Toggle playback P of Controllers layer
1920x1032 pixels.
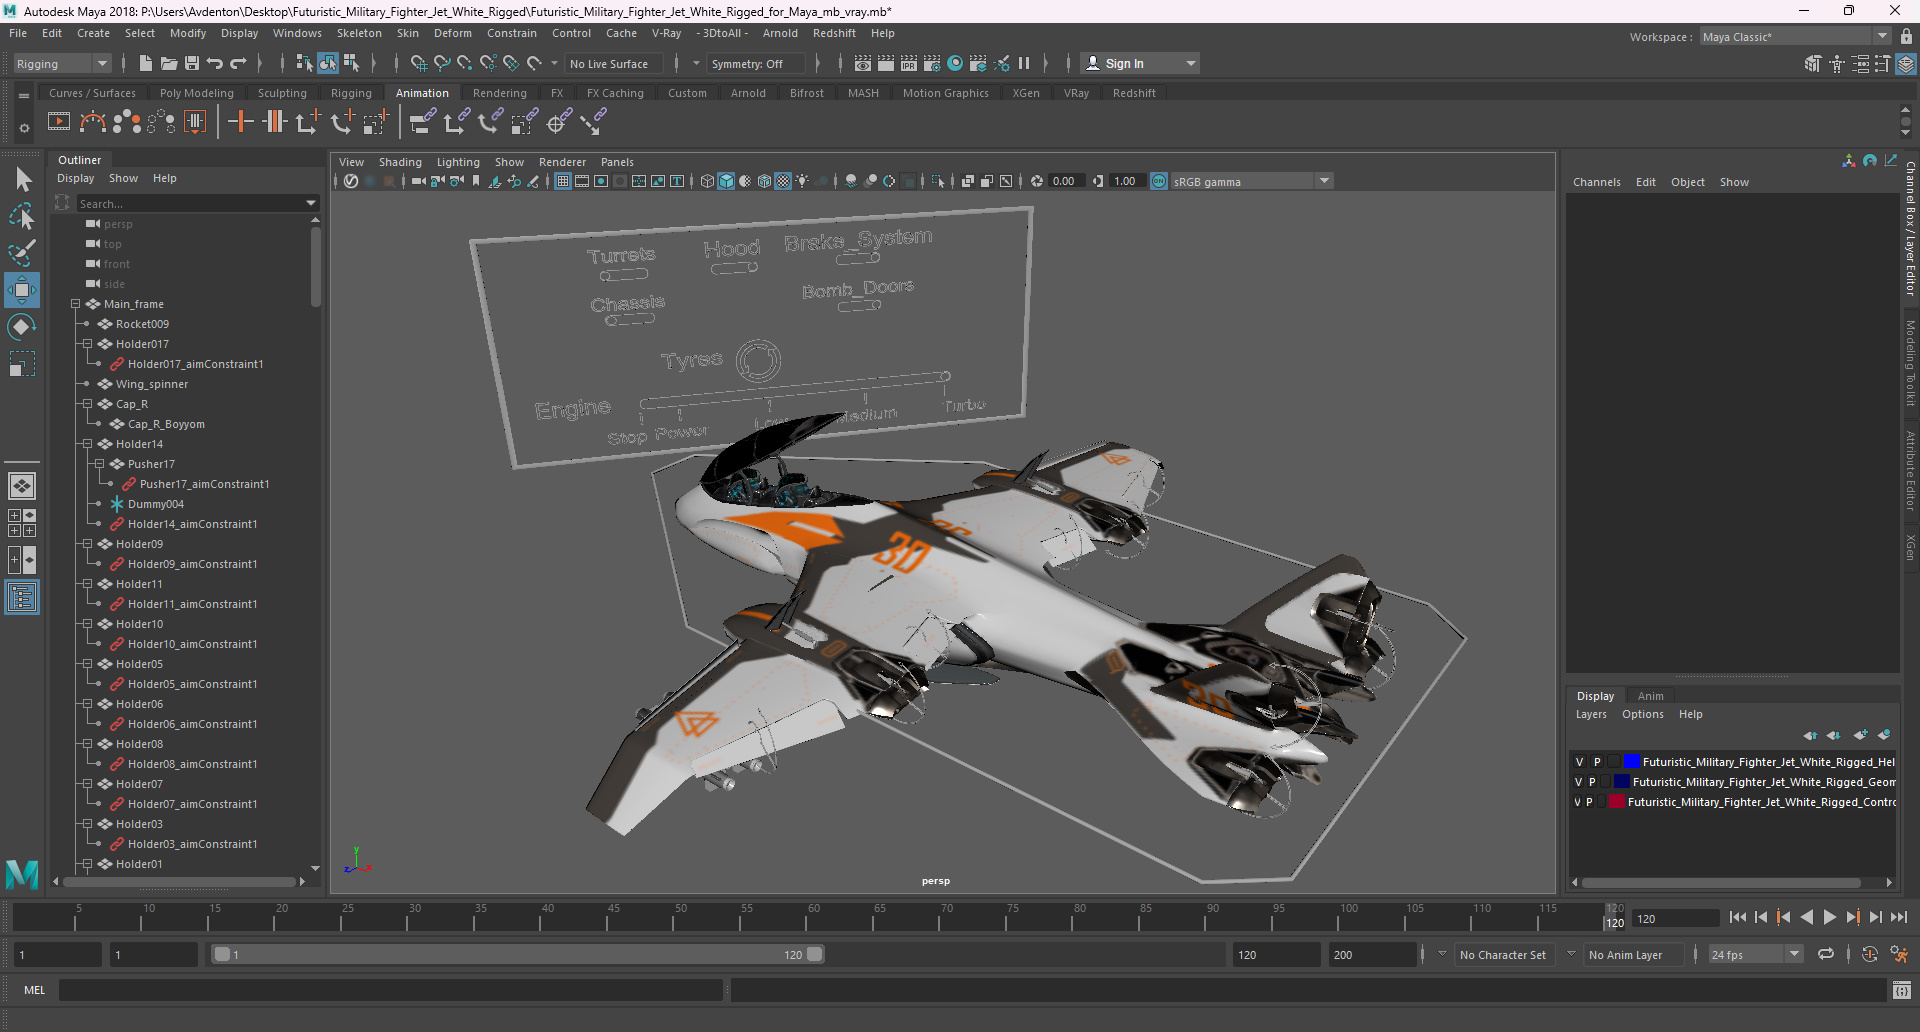point(1589,802)
